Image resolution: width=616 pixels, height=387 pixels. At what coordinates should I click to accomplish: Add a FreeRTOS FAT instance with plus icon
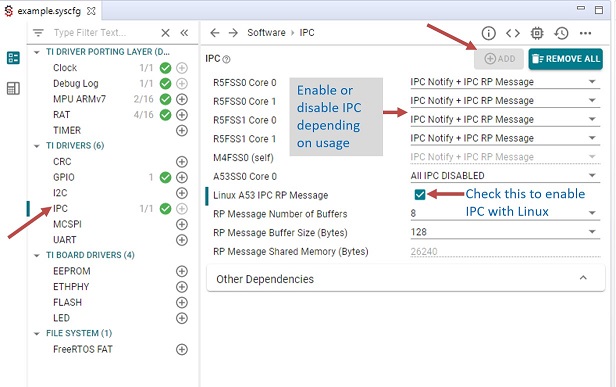pyautogui.click(x=182, y=349)
